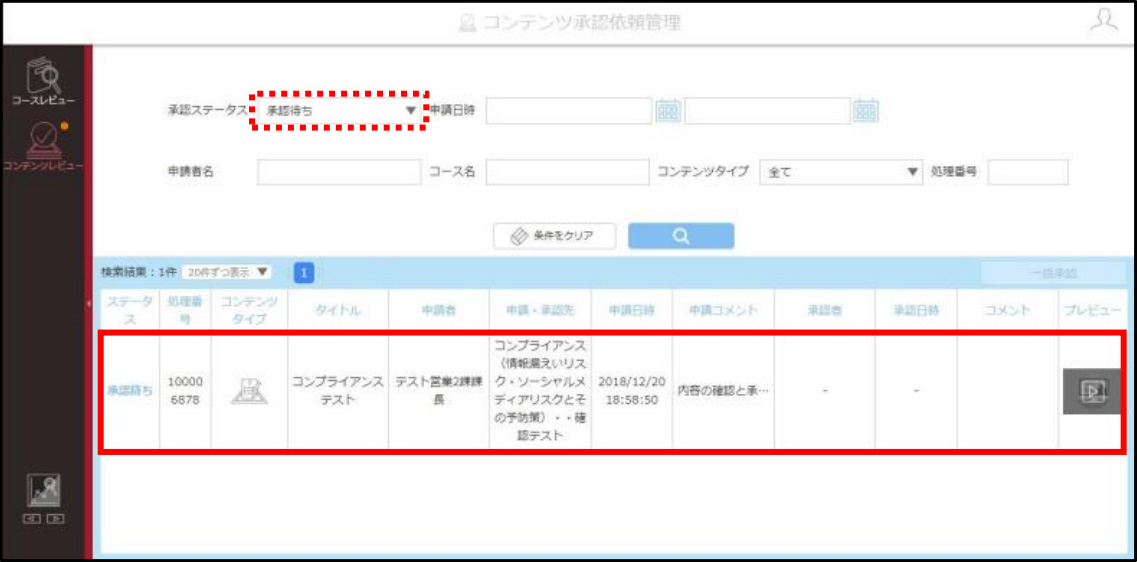Viewport: 1137px width, 562px height.
Task: Click the user profile icon in header
Action: pos(1104,21)
